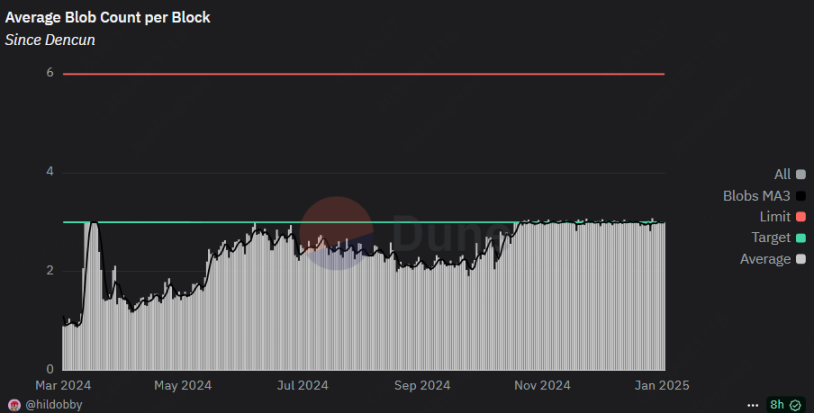Toggle the Target series legend label

(771, 238)
